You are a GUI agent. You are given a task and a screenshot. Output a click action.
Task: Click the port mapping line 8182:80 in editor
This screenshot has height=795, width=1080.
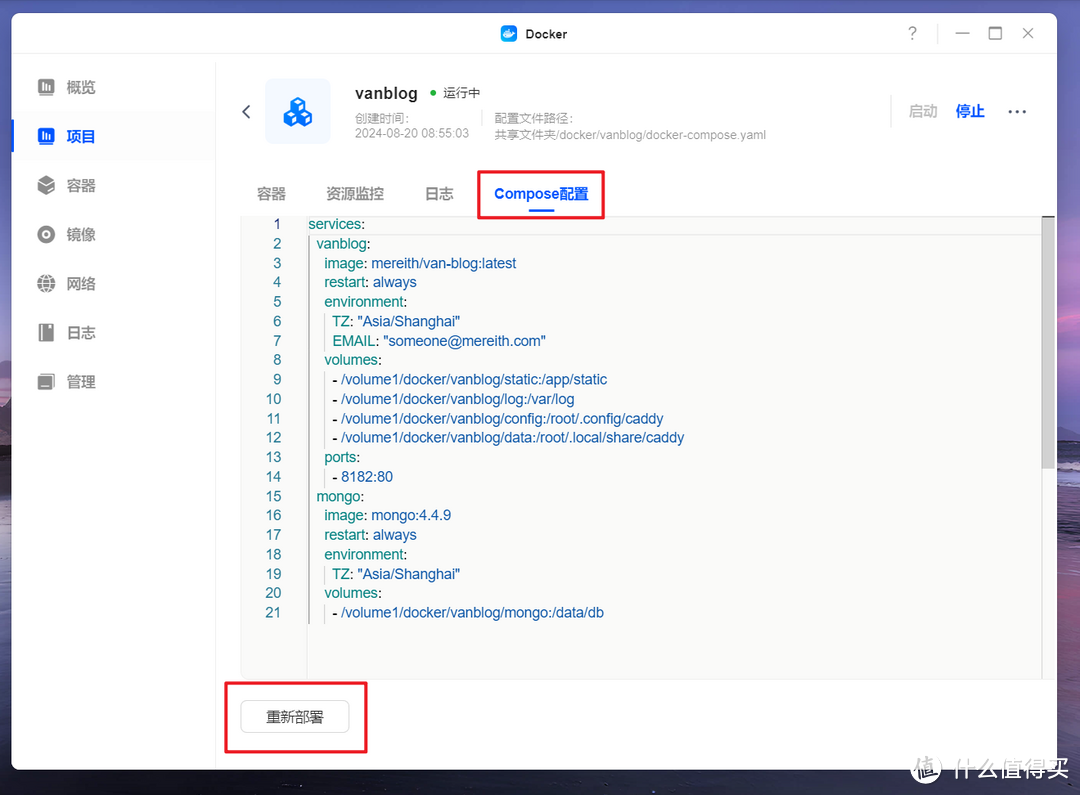click(x=366, y=476)
